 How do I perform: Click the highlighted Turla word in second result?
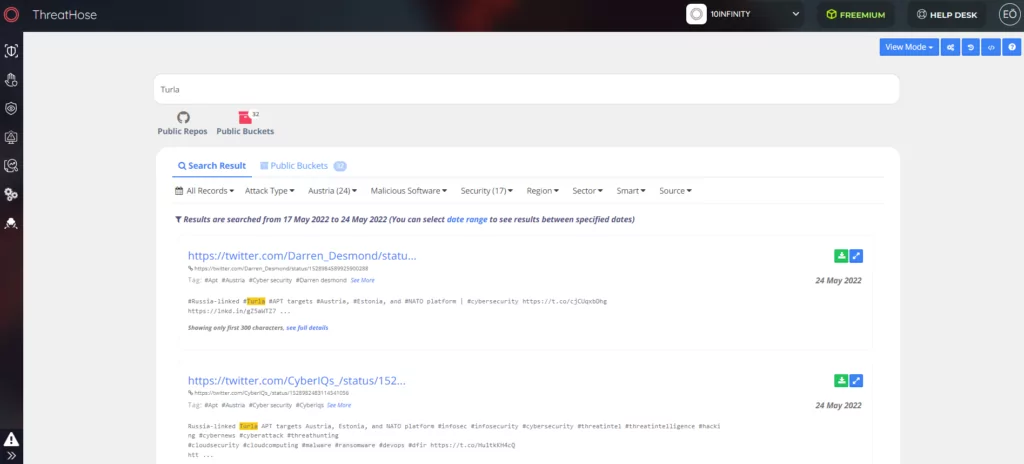coord(249,426)
